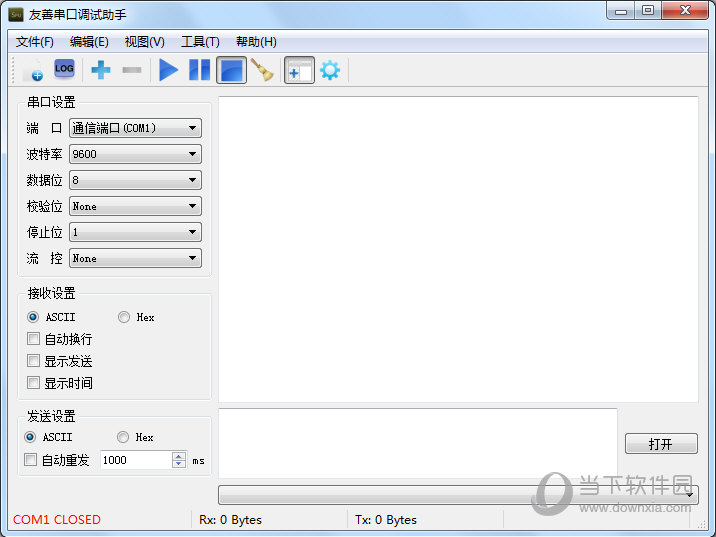Minimize the 友善串口调试助手 window
Viewport: 716px width, 537px height.
(x=621, y=11)
